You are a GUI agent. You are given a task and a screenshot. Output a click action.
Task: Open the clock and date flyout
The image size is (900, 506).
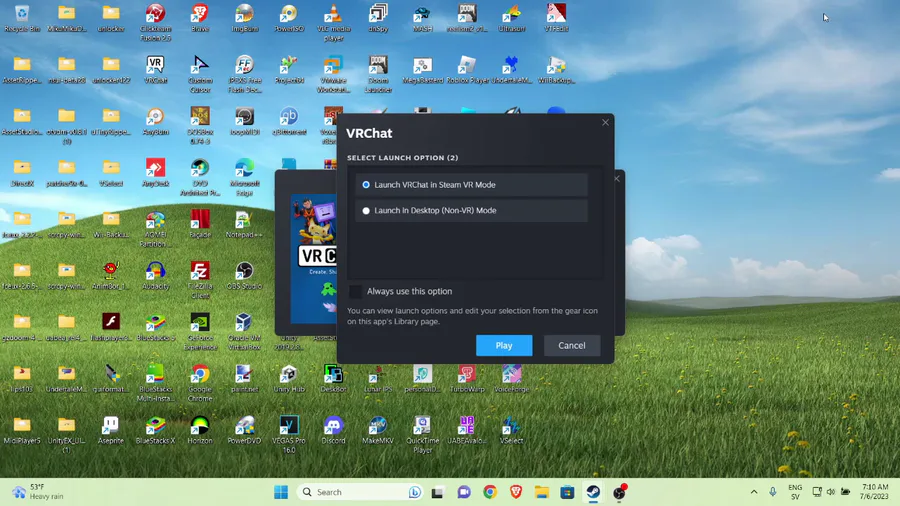pyautogui.click(x=874, y=492)
